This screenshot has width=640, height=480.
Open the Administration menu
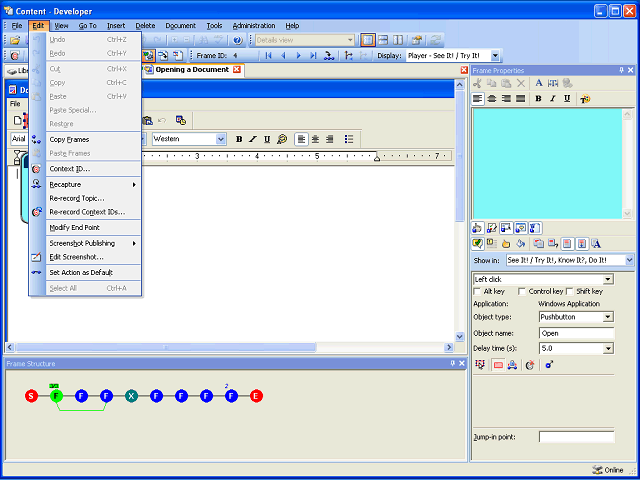click(x=254, y=26)
